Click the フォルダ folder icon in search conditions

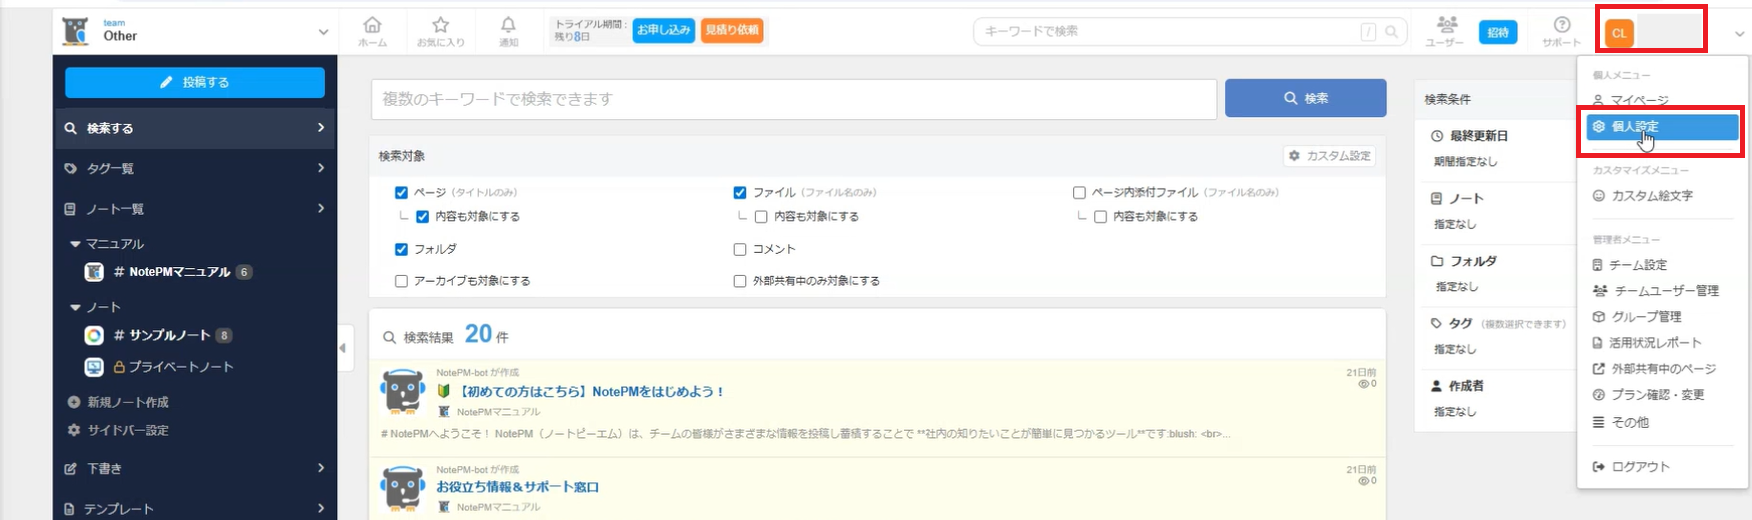[x=1437, y=261]
